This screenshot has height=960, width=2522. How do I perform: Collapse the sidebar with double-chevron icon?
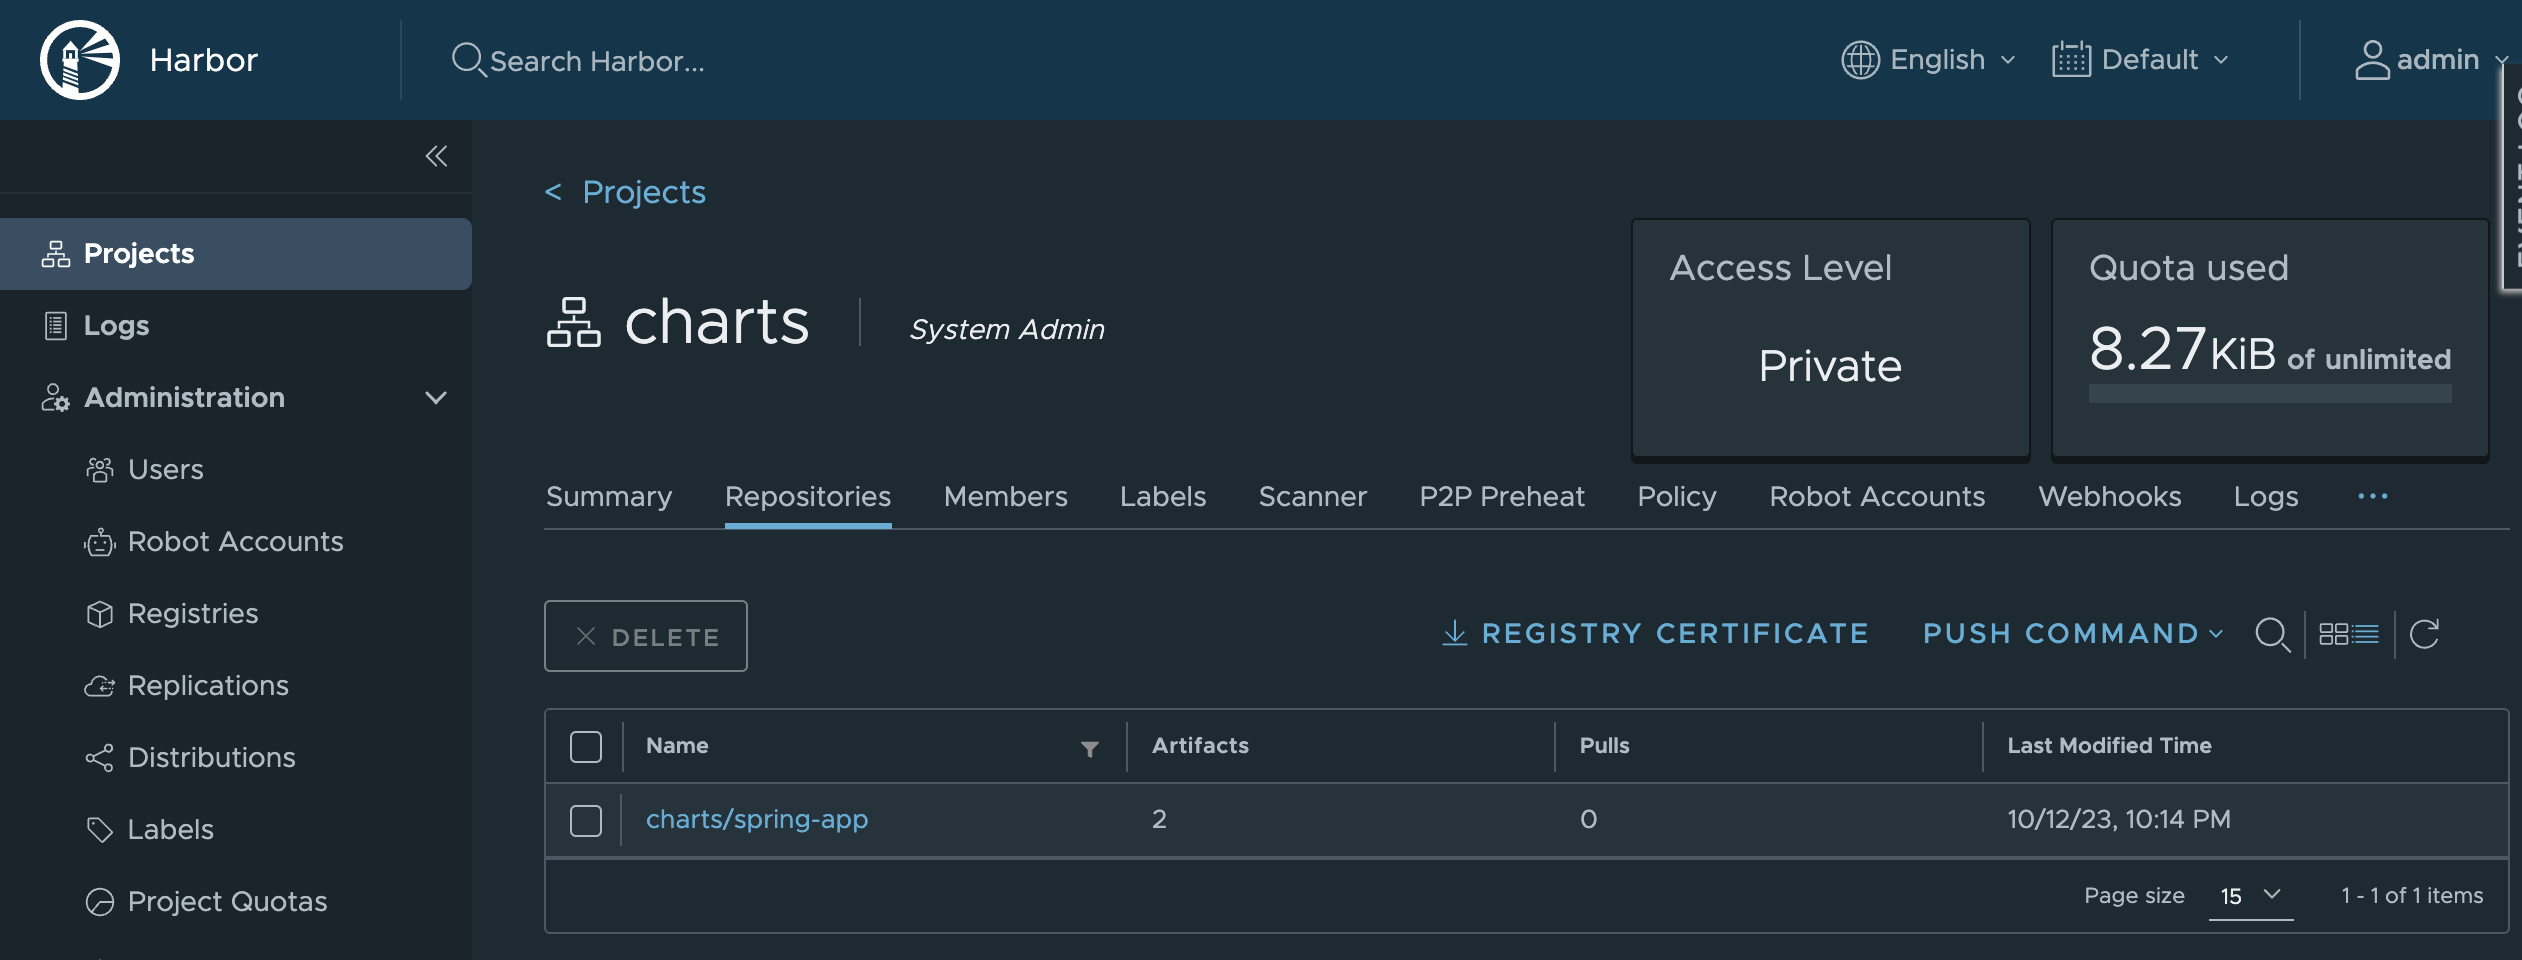436,156
